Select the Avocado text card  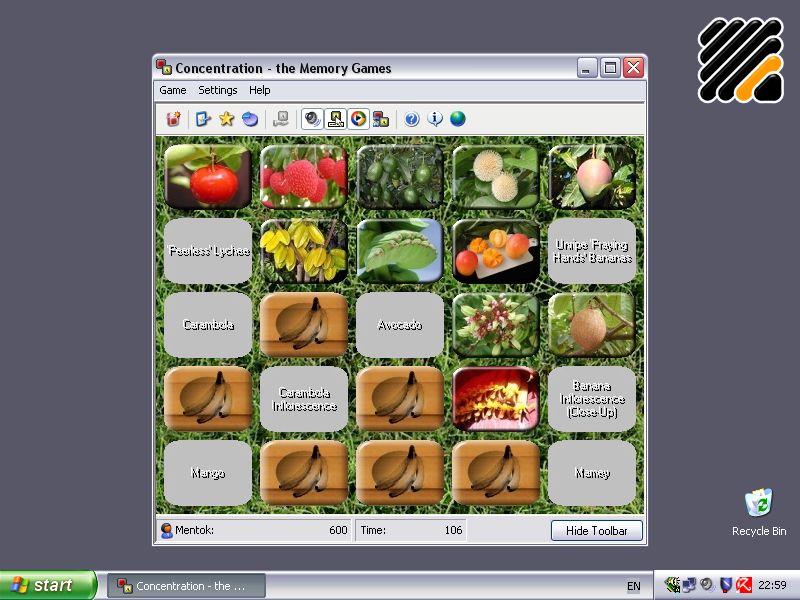pyautogui.click(x=400, y=325)
